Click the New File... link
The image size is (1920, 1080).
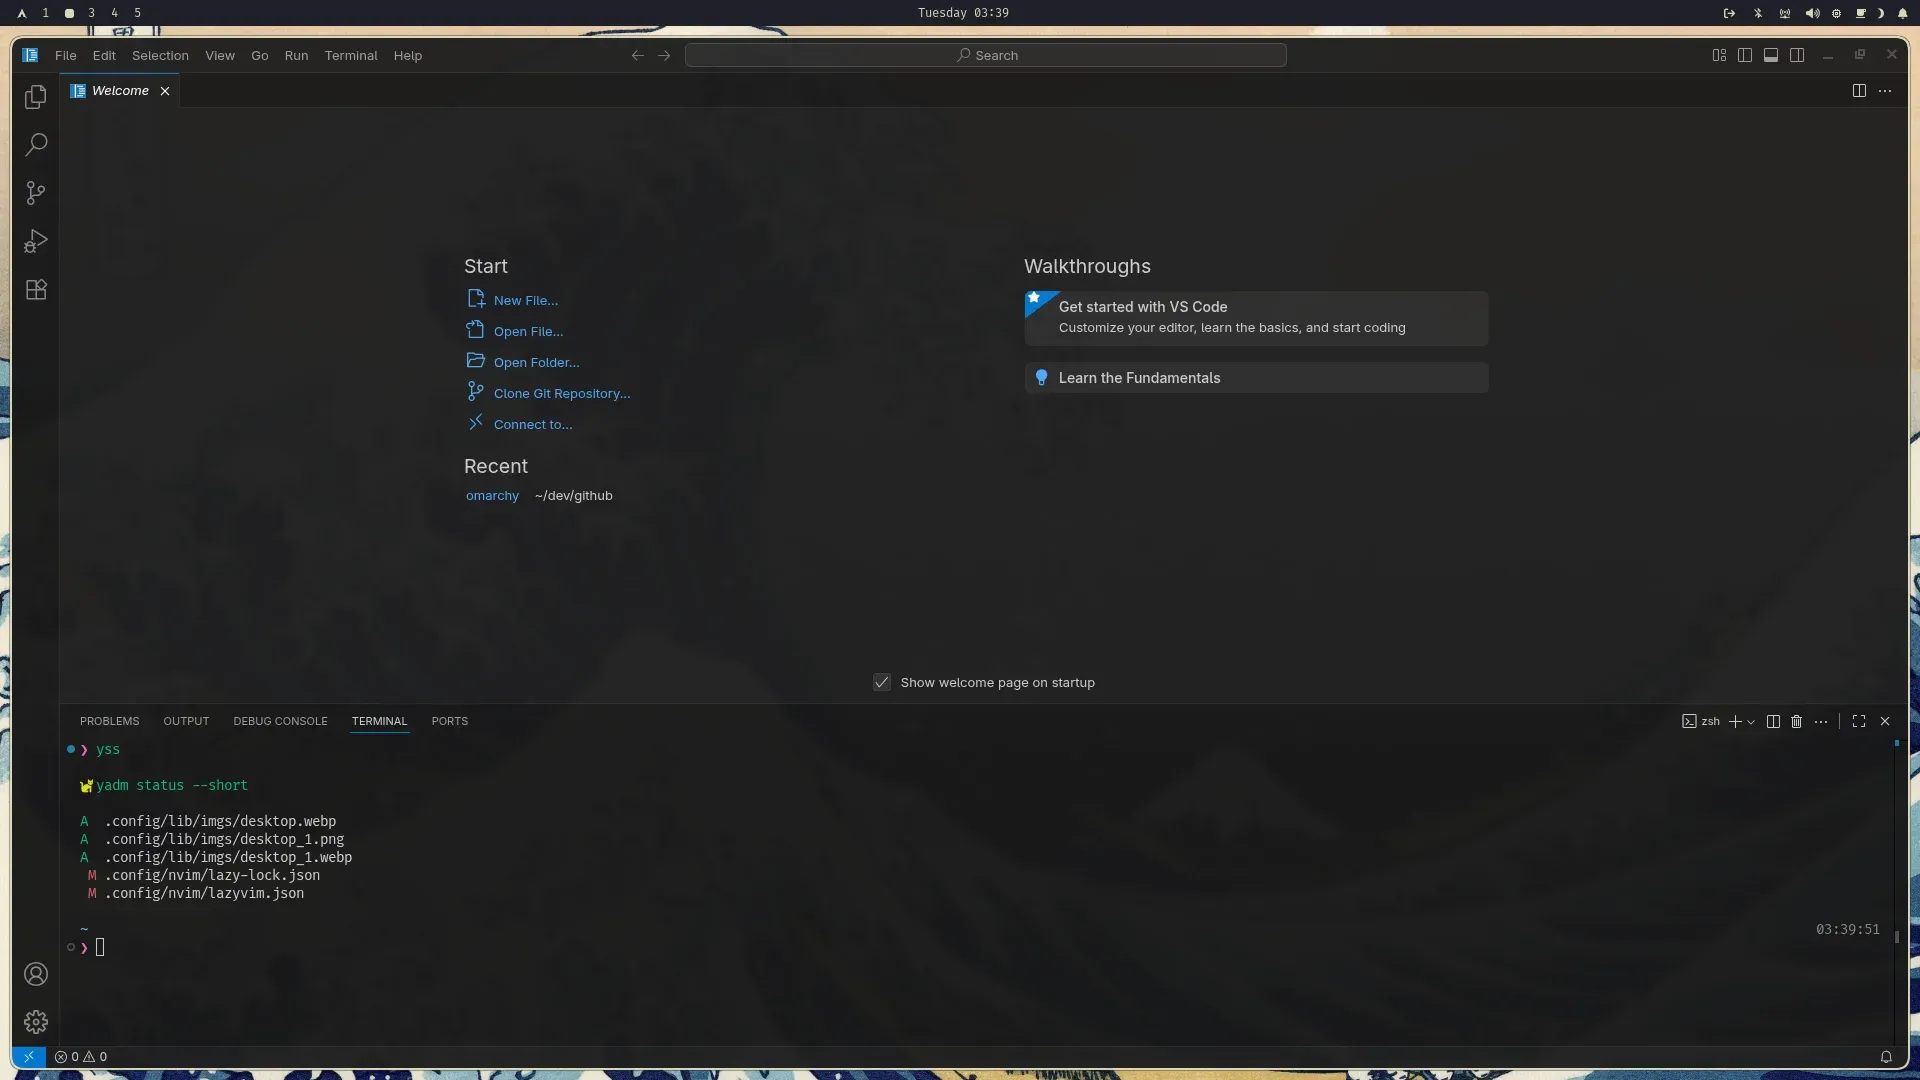click(526, 301)
